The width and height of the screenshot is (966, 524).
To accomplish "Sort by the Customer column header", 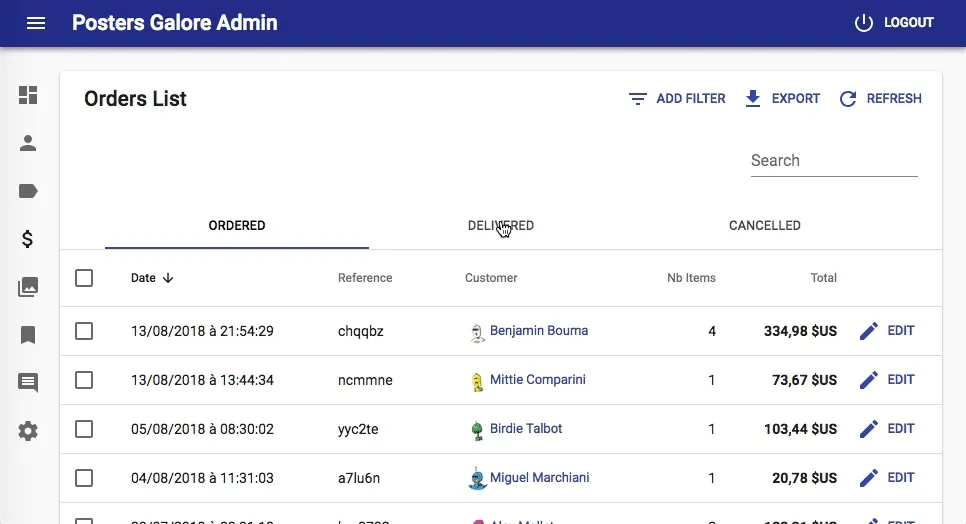I will (x=491, y=278).
